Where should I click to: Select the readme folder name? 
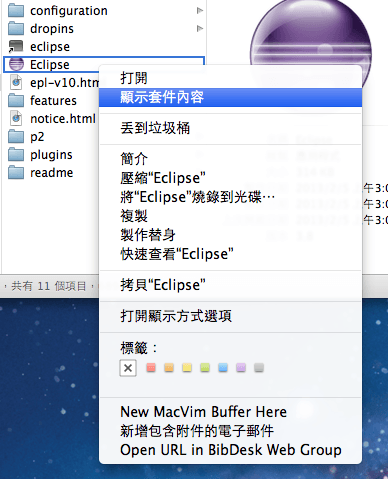(x=52, y=173)
